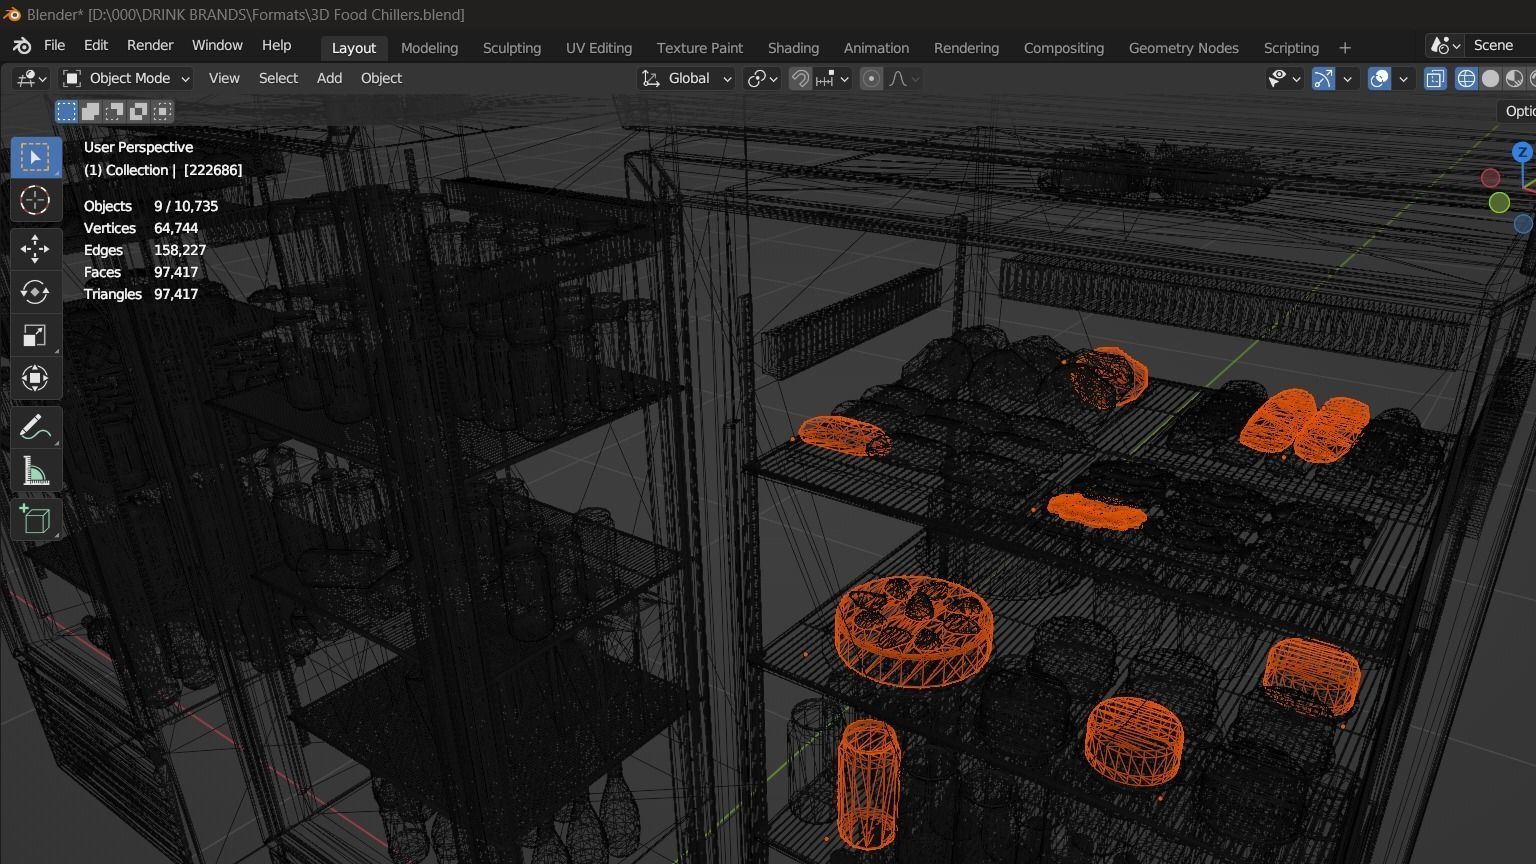Click the red X axis gizmo dot

(1490, 178)
